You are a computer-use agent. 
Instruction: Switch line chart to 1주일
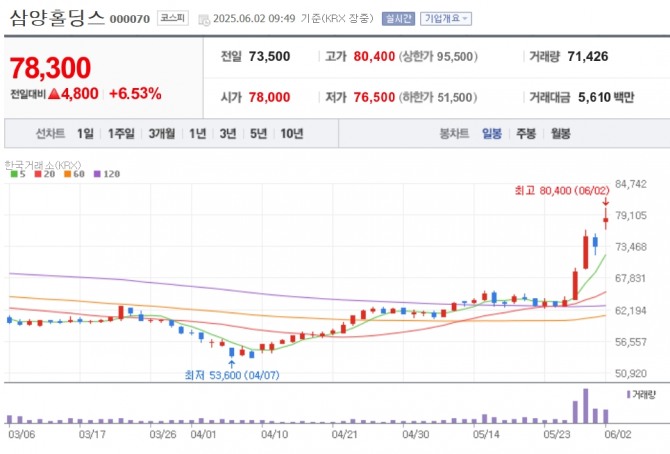(x=121, y=133)
